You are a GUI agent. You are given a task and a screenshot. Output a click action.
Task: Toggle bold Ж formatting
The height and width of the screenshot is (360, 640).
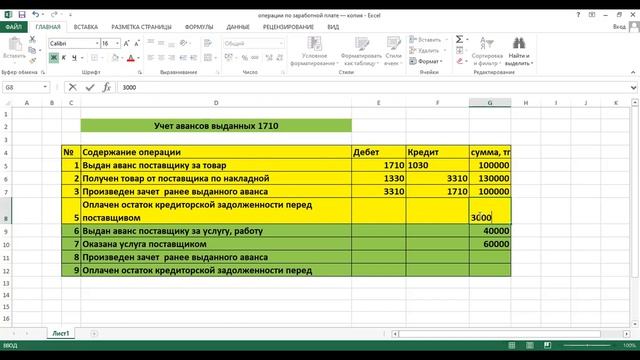(53, 58)
